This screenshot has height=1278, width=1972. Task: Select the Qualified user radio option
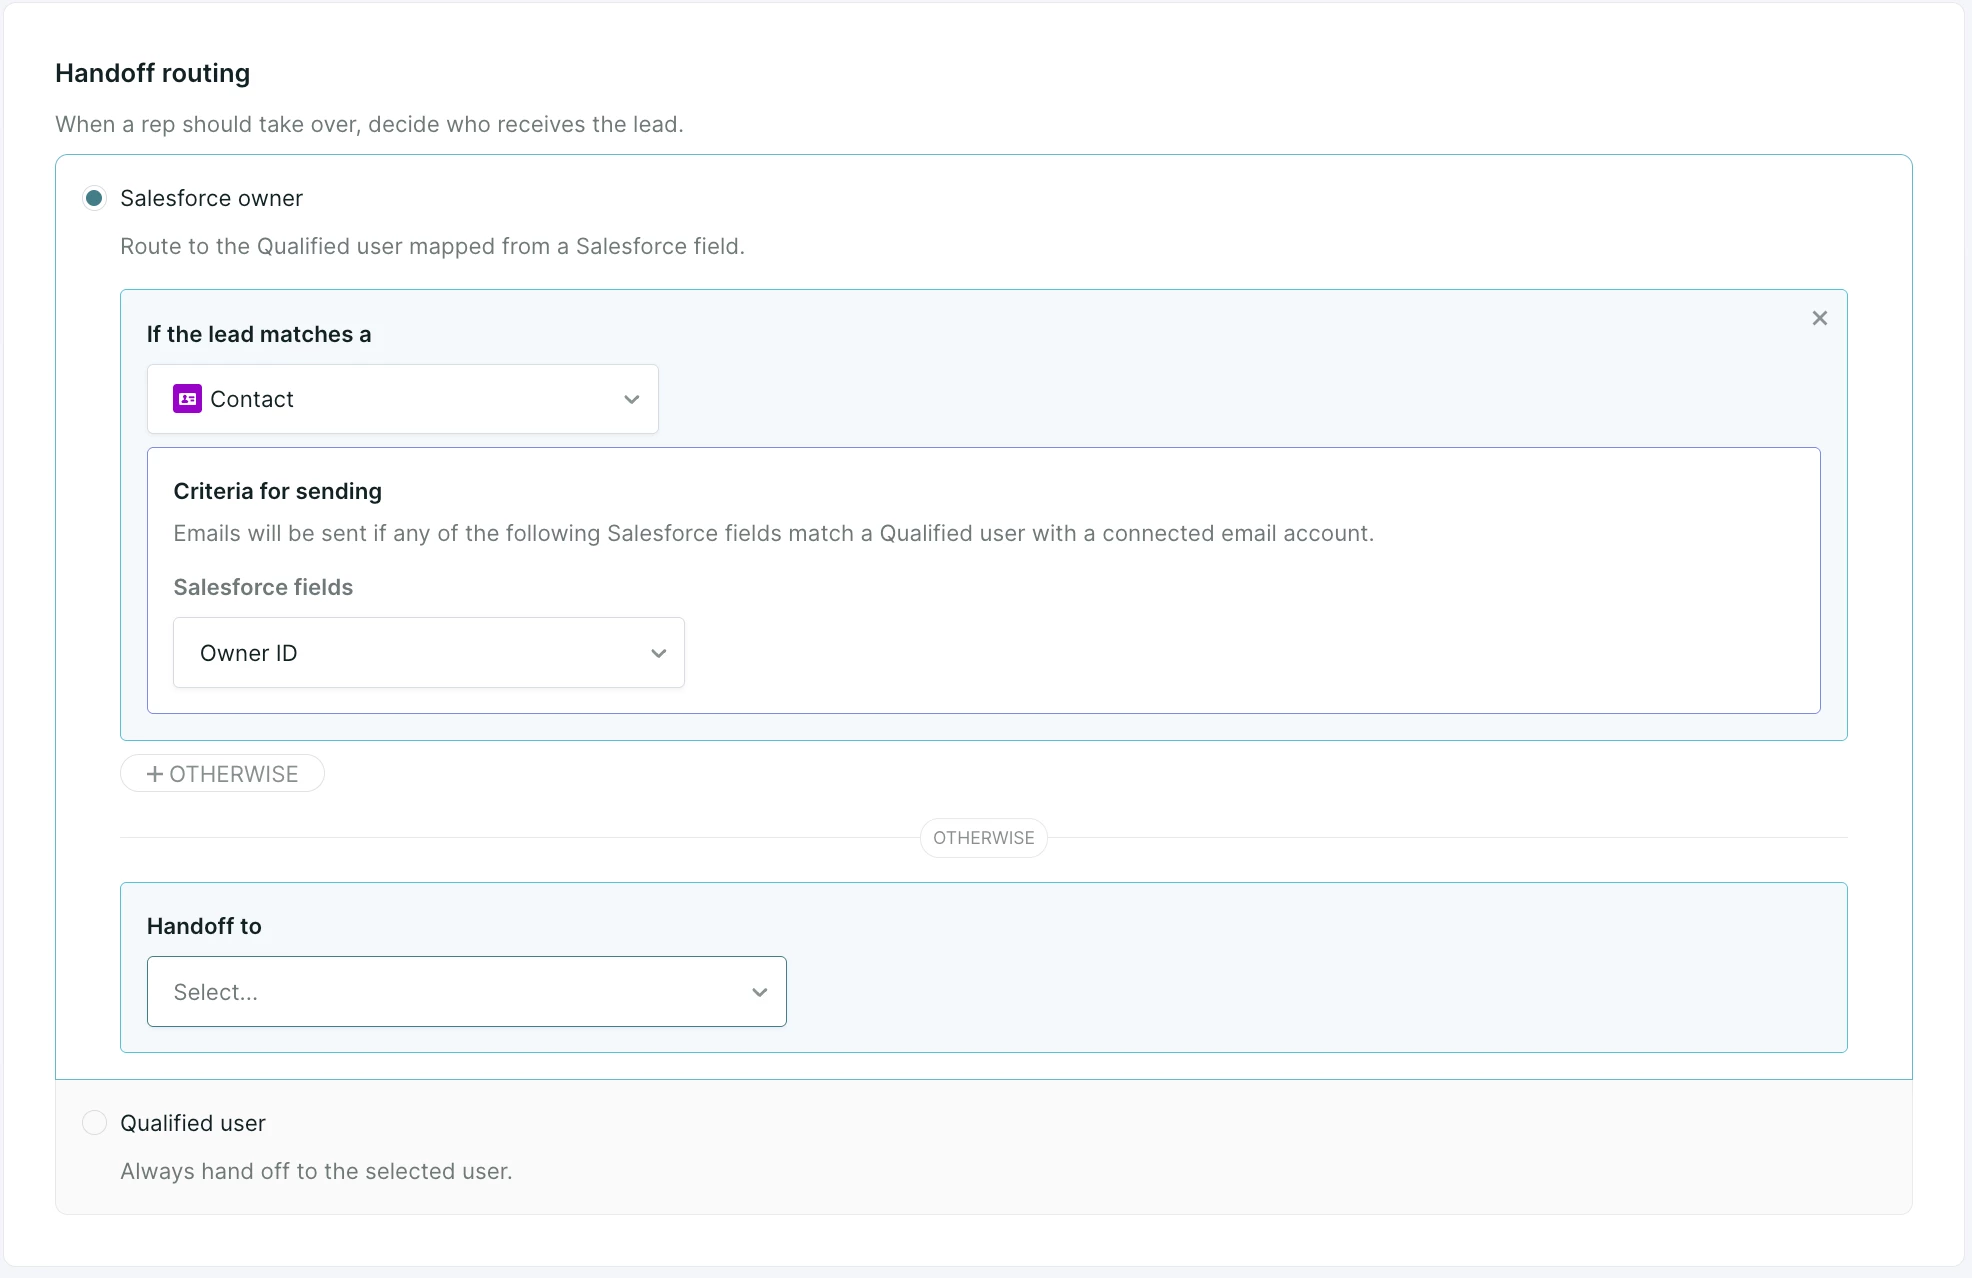[94, 1123]
